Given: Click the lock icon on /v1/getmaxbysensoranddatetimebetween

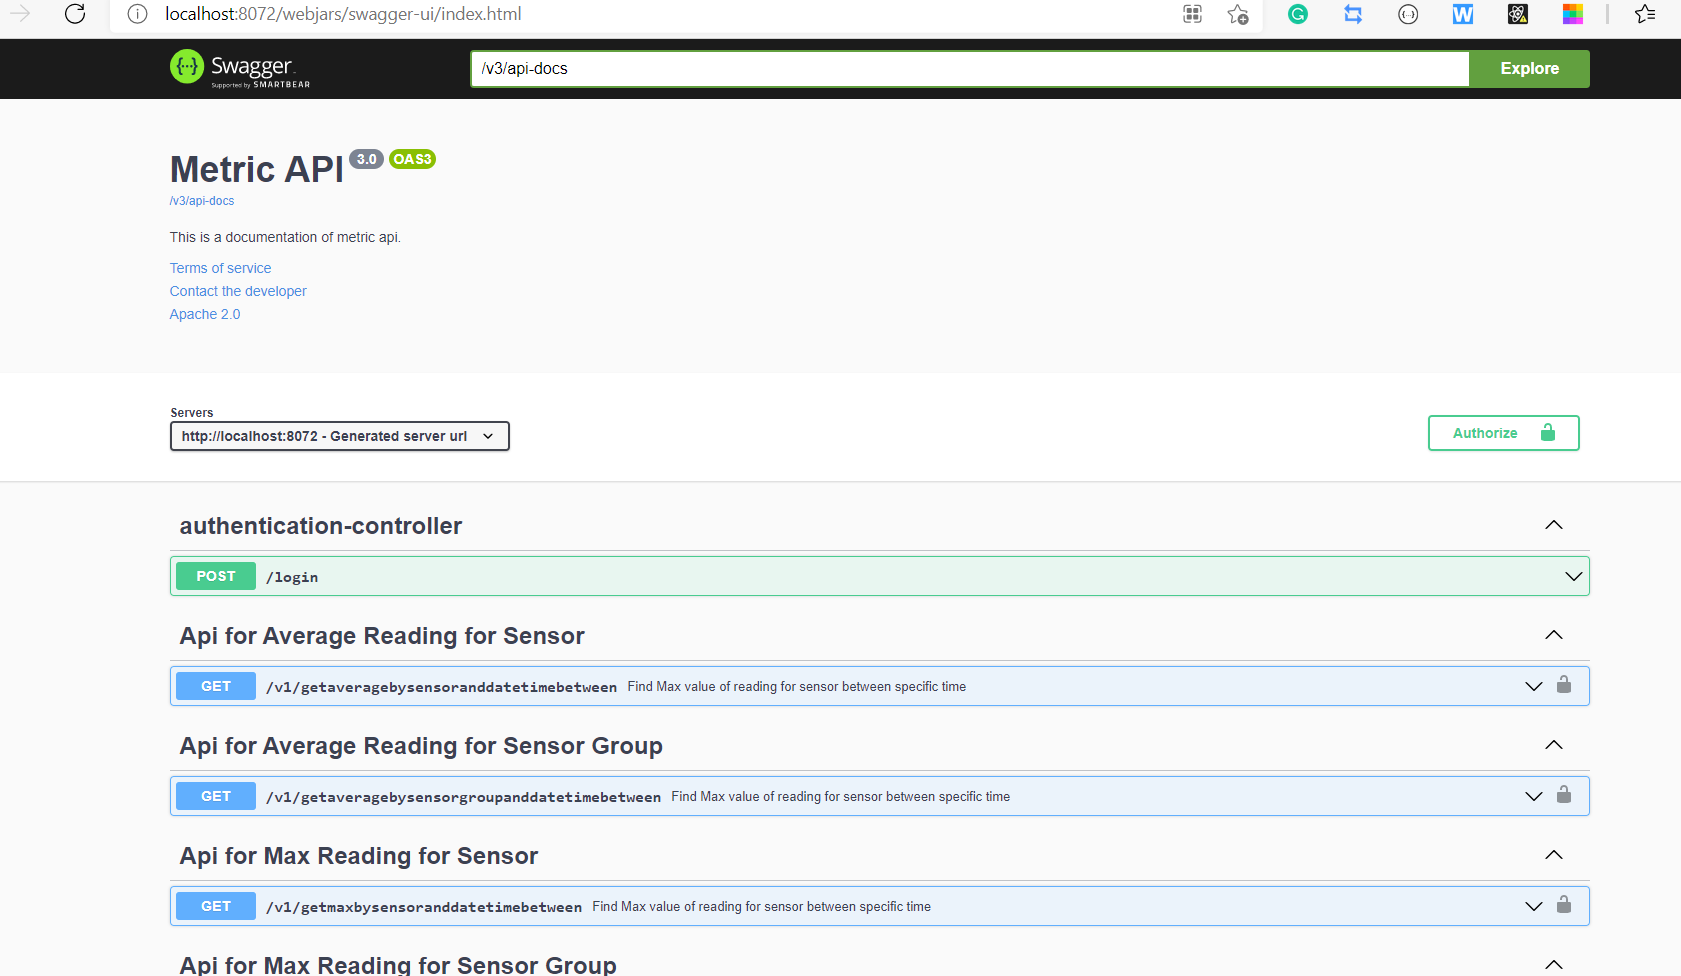Looking at the screenshot, I should (1565, 906).
